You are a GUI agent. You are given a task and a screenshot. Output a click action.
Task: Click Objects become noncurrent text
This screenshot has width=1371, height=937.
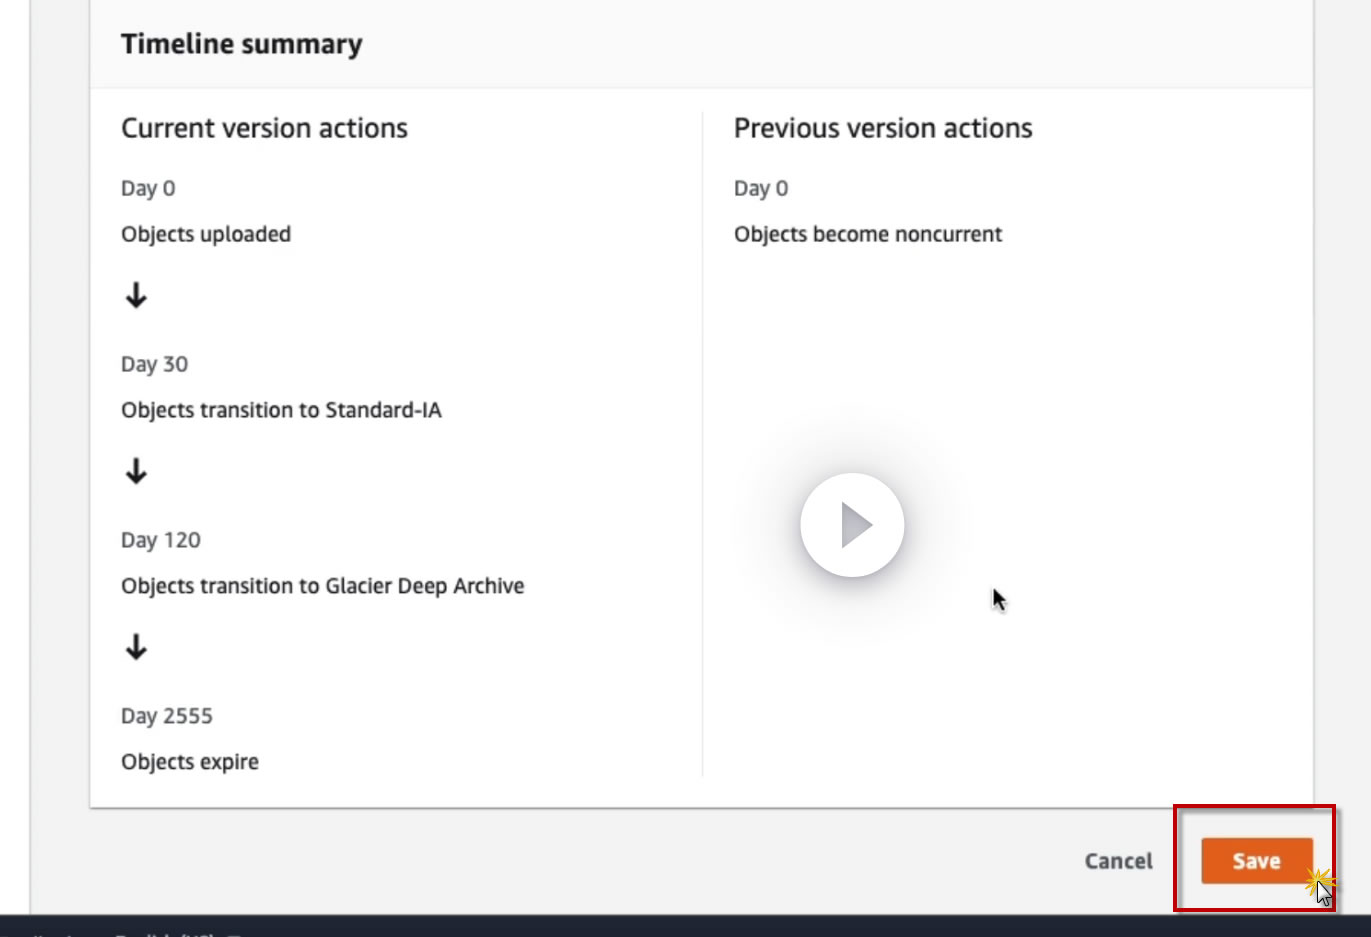tap(868, 234)
